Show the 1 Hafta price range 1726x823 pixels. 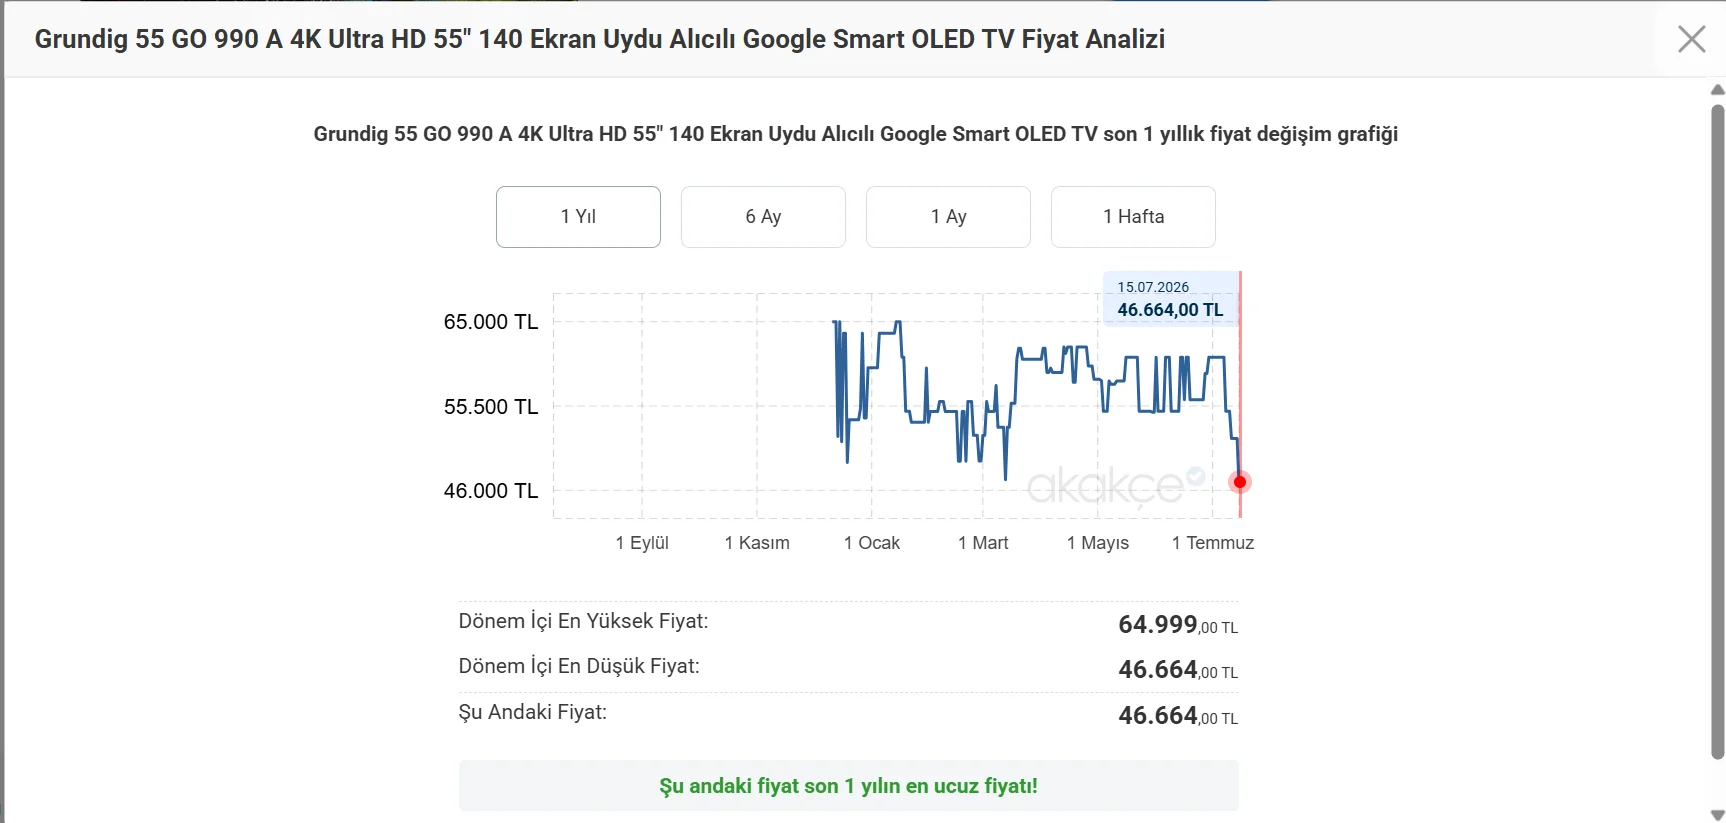point(1133,217)
